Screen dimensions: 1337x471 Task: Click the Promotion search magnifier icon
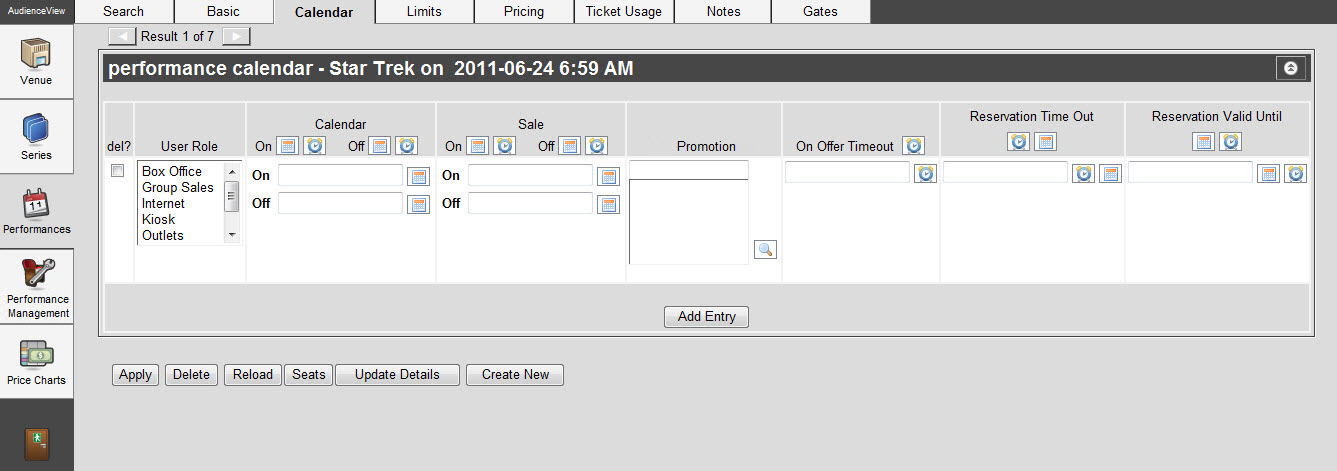click(x=765, y=249)
